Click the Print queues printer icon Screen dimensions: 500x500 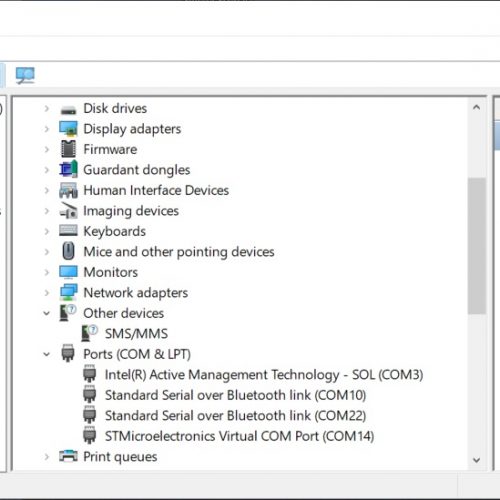pos(68,456)
